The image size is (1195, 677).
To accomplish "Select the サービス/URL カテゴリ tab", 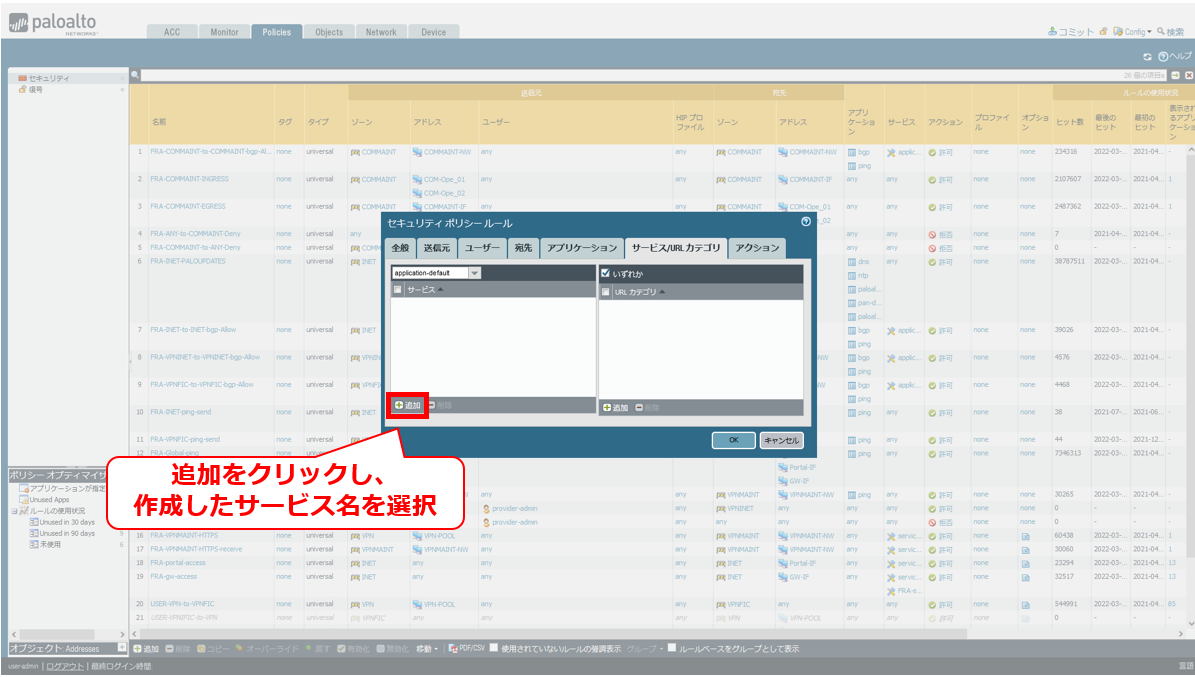I will pos(676,248).
